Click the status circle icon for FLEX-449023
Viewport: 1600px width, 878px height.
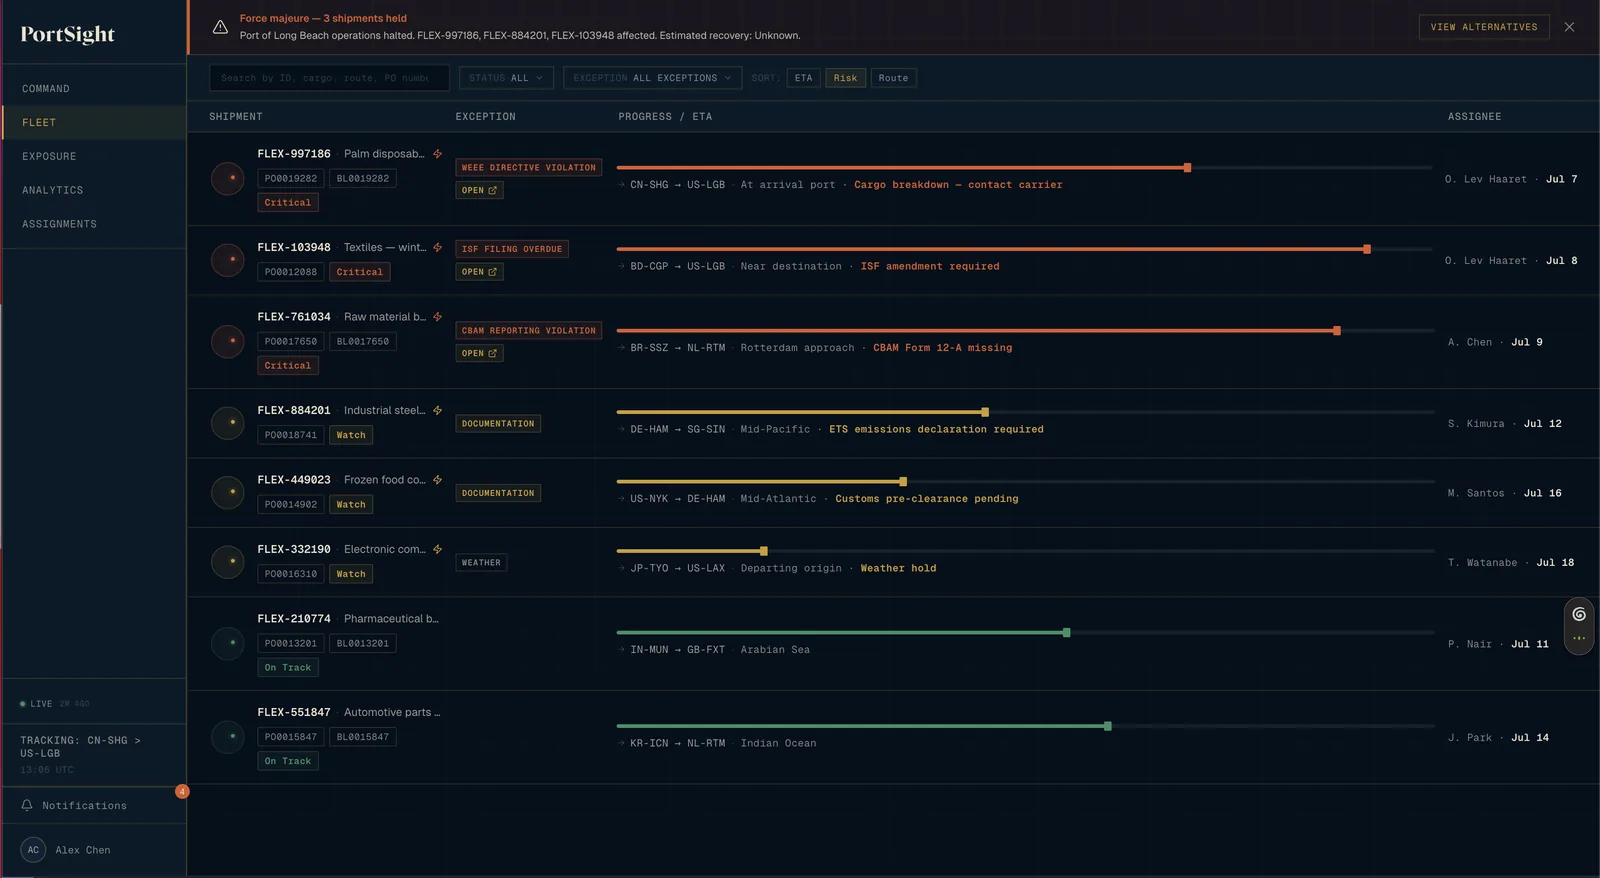[x=228, y=492]
